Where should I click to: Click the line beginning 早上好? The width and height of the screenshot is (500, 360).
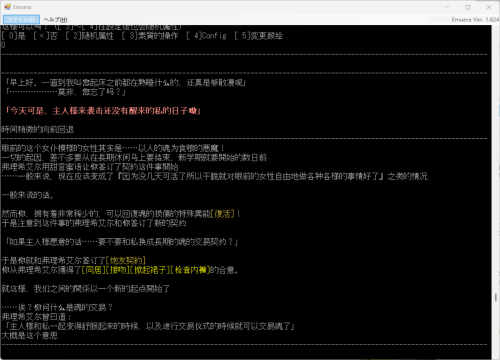coord(126,83)
